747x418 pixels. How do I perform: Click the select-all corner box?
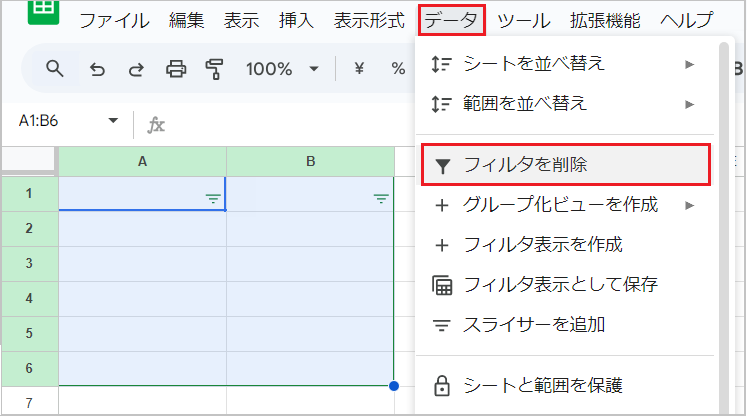[29, 160]
